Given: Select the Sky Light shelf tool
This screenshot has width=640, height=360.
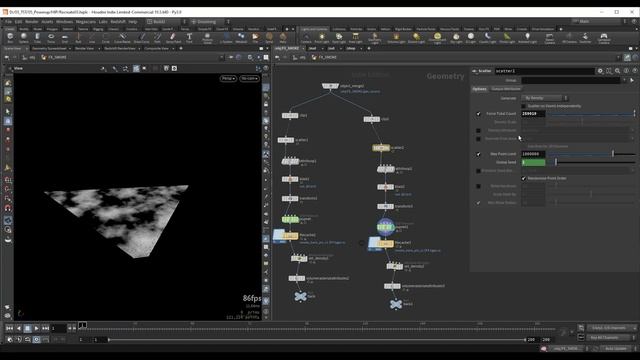Looking at the screenshot, I should (x=456, y=38).
